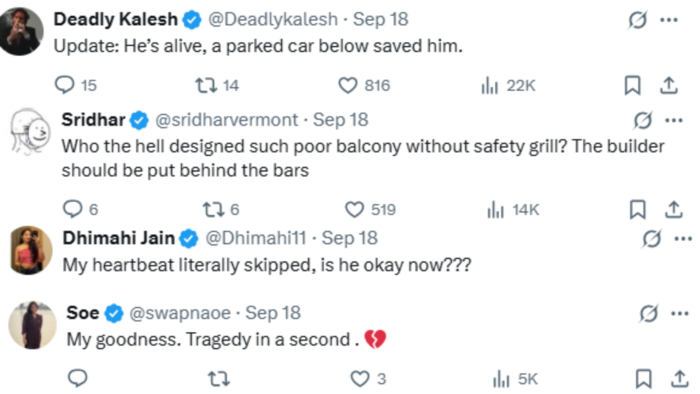700x394 pixels.
Task: Open @Deadlykalesh profile handle
Action: click(x=273, y=19)
